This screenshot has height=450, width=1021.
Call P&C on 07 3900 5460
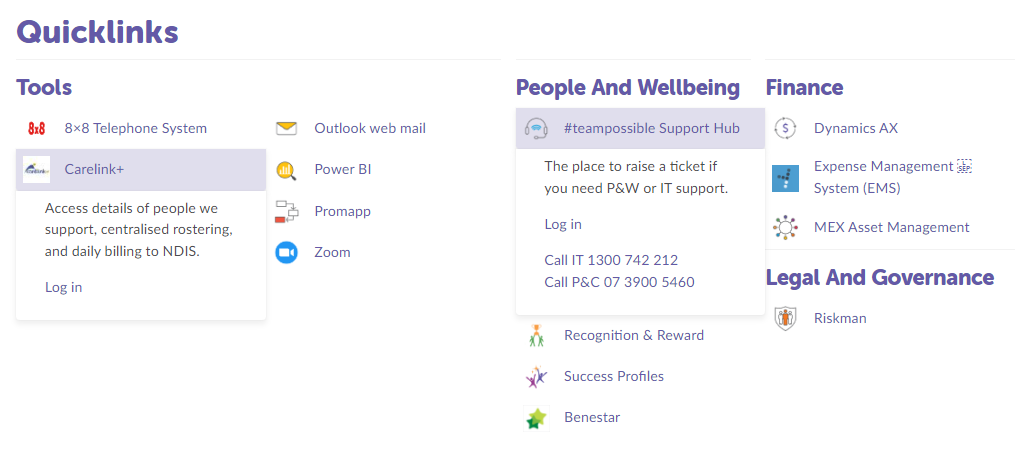[x=619, y=282]
